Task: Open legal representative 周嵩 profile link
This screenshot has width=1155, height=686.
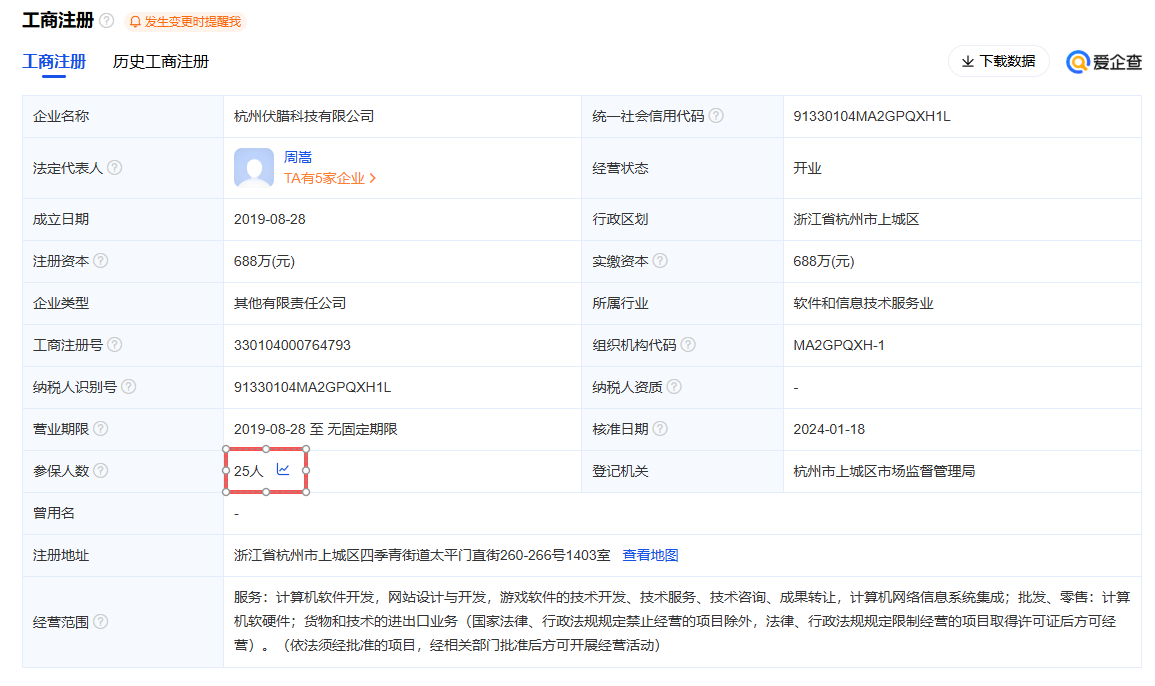Action: point(298,157)
